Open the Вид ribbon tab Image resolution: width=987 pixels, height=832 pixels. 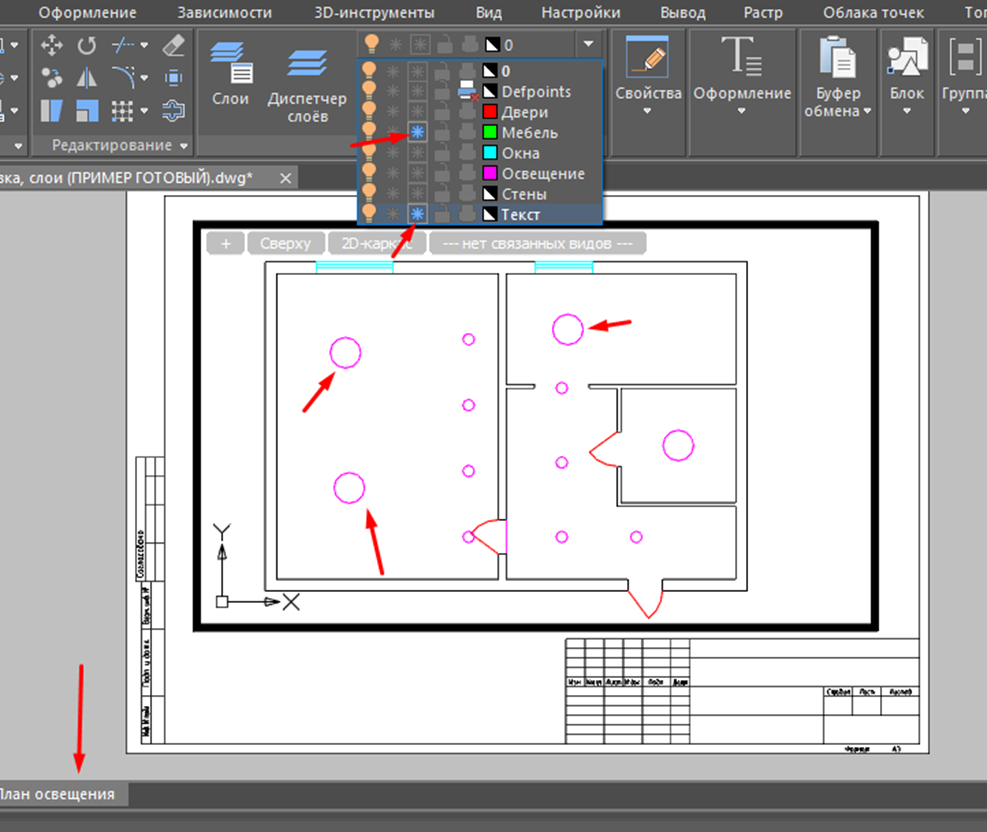489,13
